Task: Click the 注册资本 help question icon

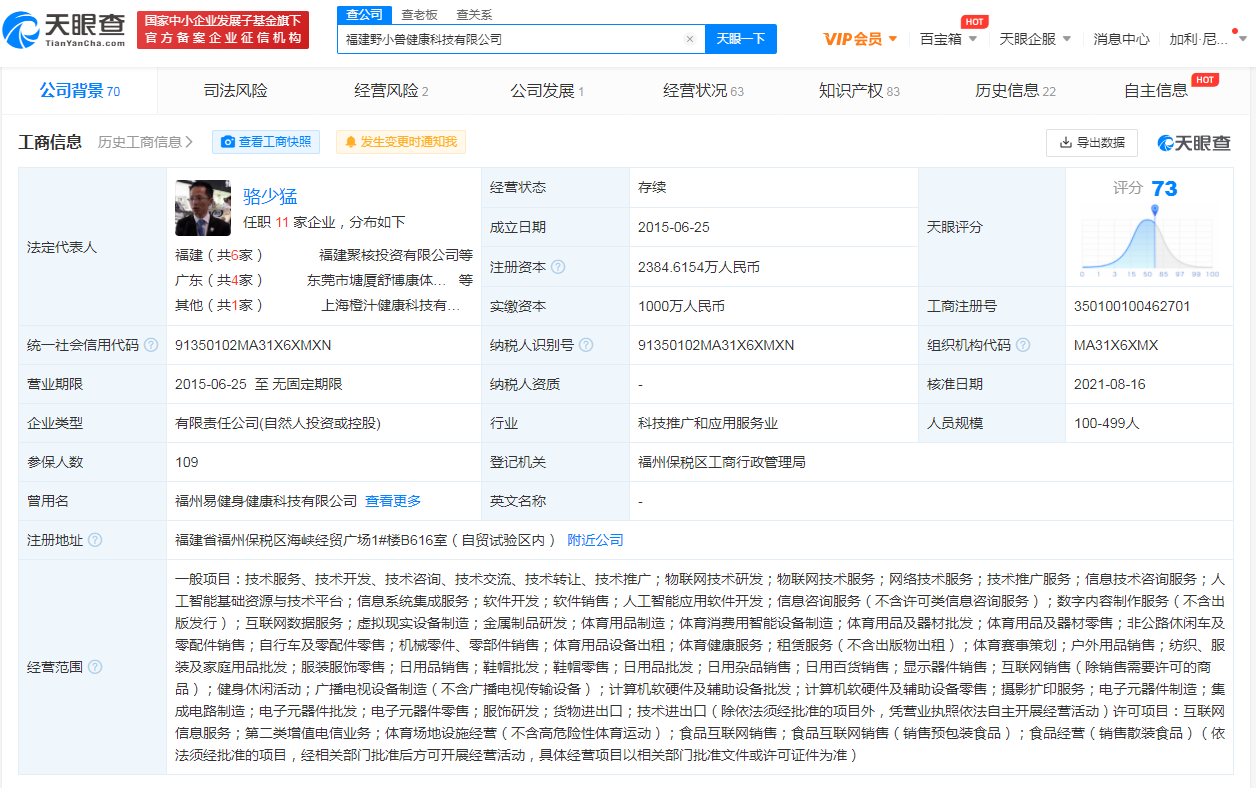Action: coord(558,267)
